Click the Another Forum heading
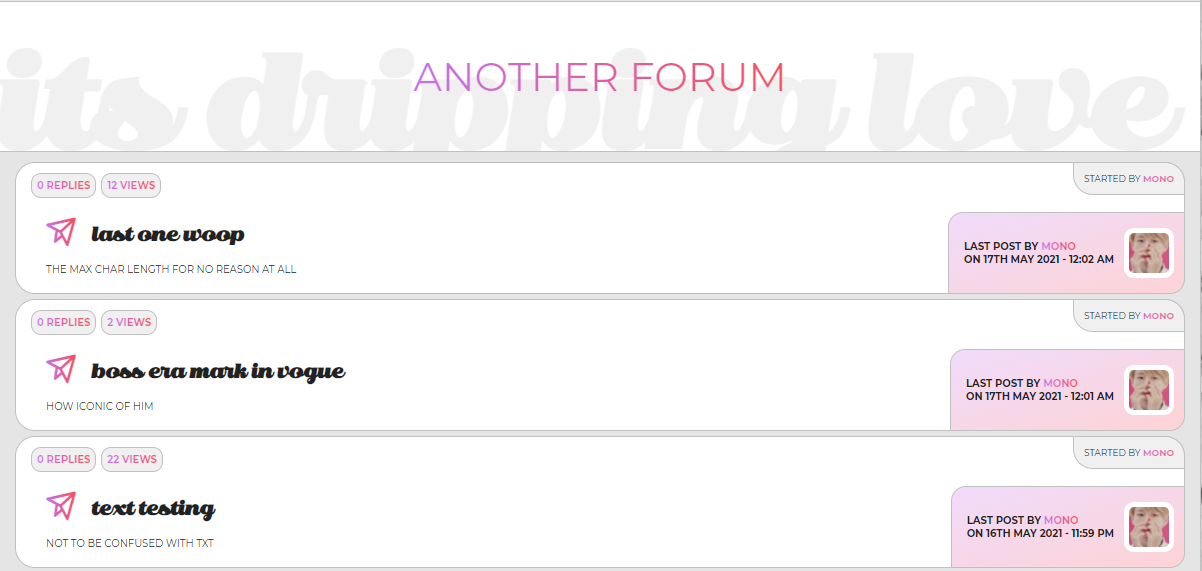This screenshot has width=1202, height=571. [599, 78]
